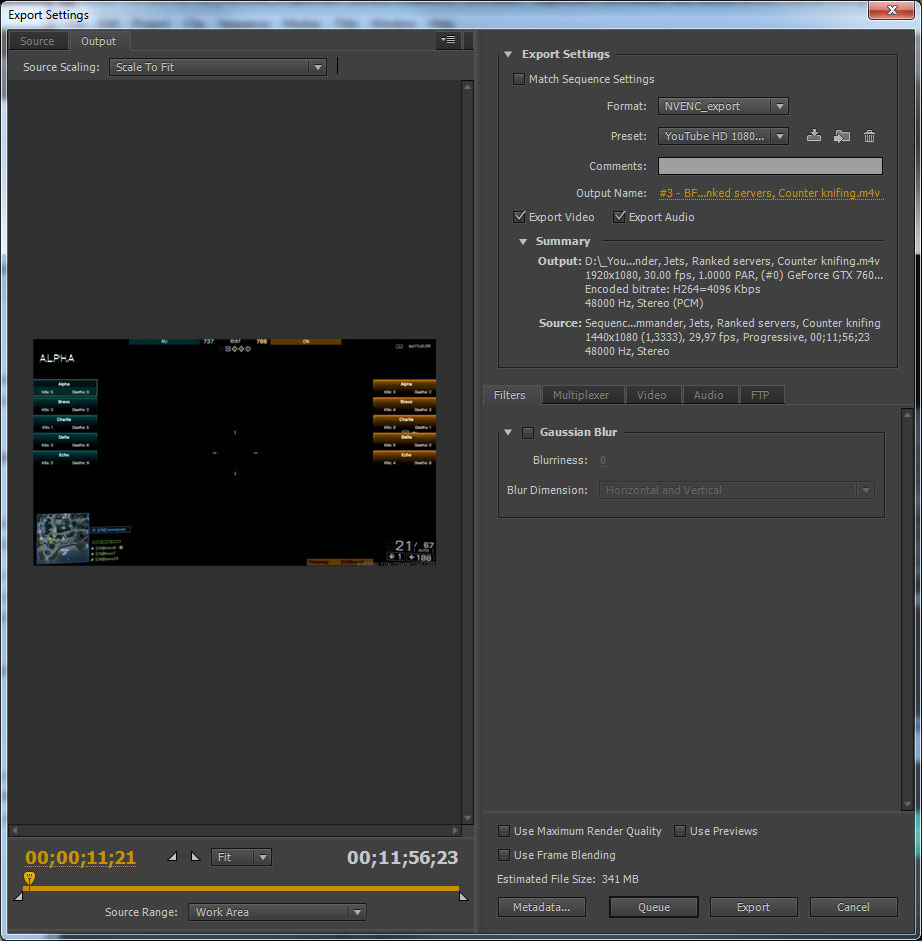The width and height of the screenshot is (922, 941).
Task: Uncheck the Export Video checkbox
Action: pos(519,217)
